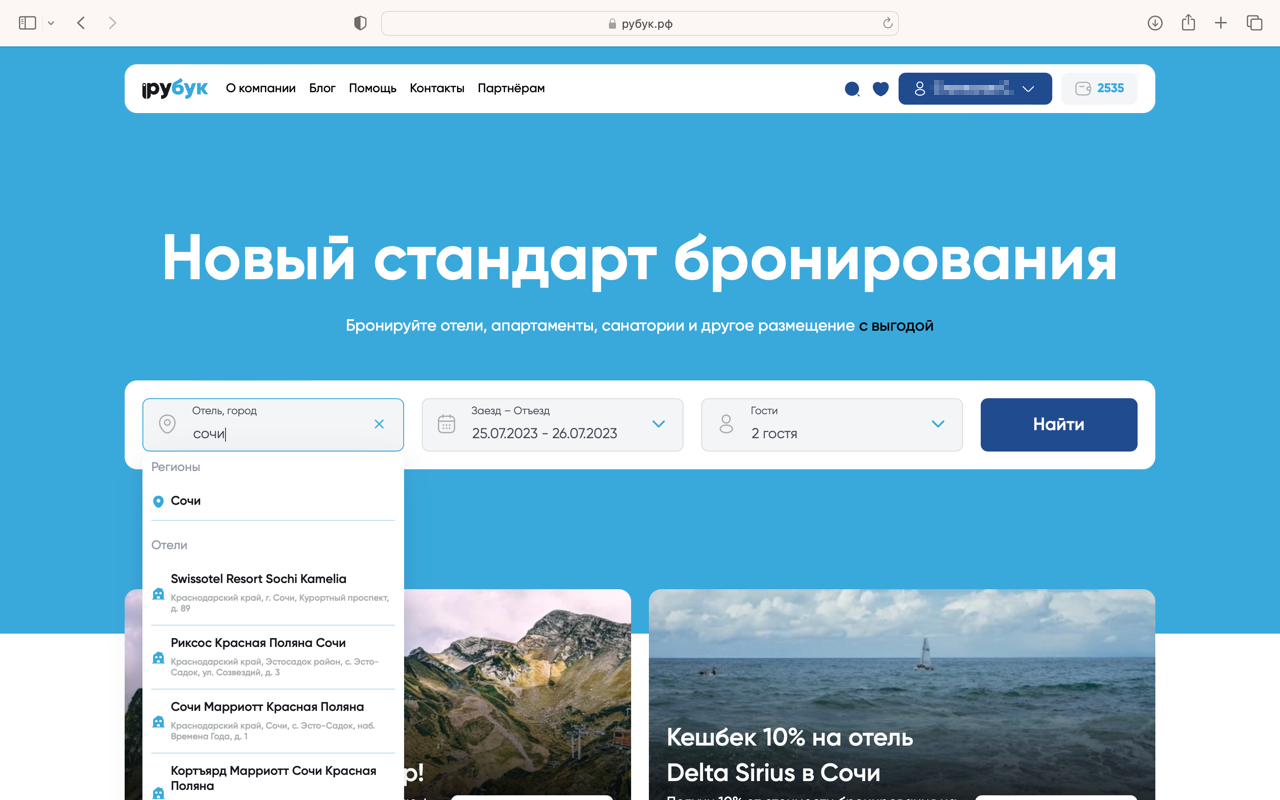Go to the Партнёрам page
Screen dimensions: 1280x800
click(x=511, y=88)
